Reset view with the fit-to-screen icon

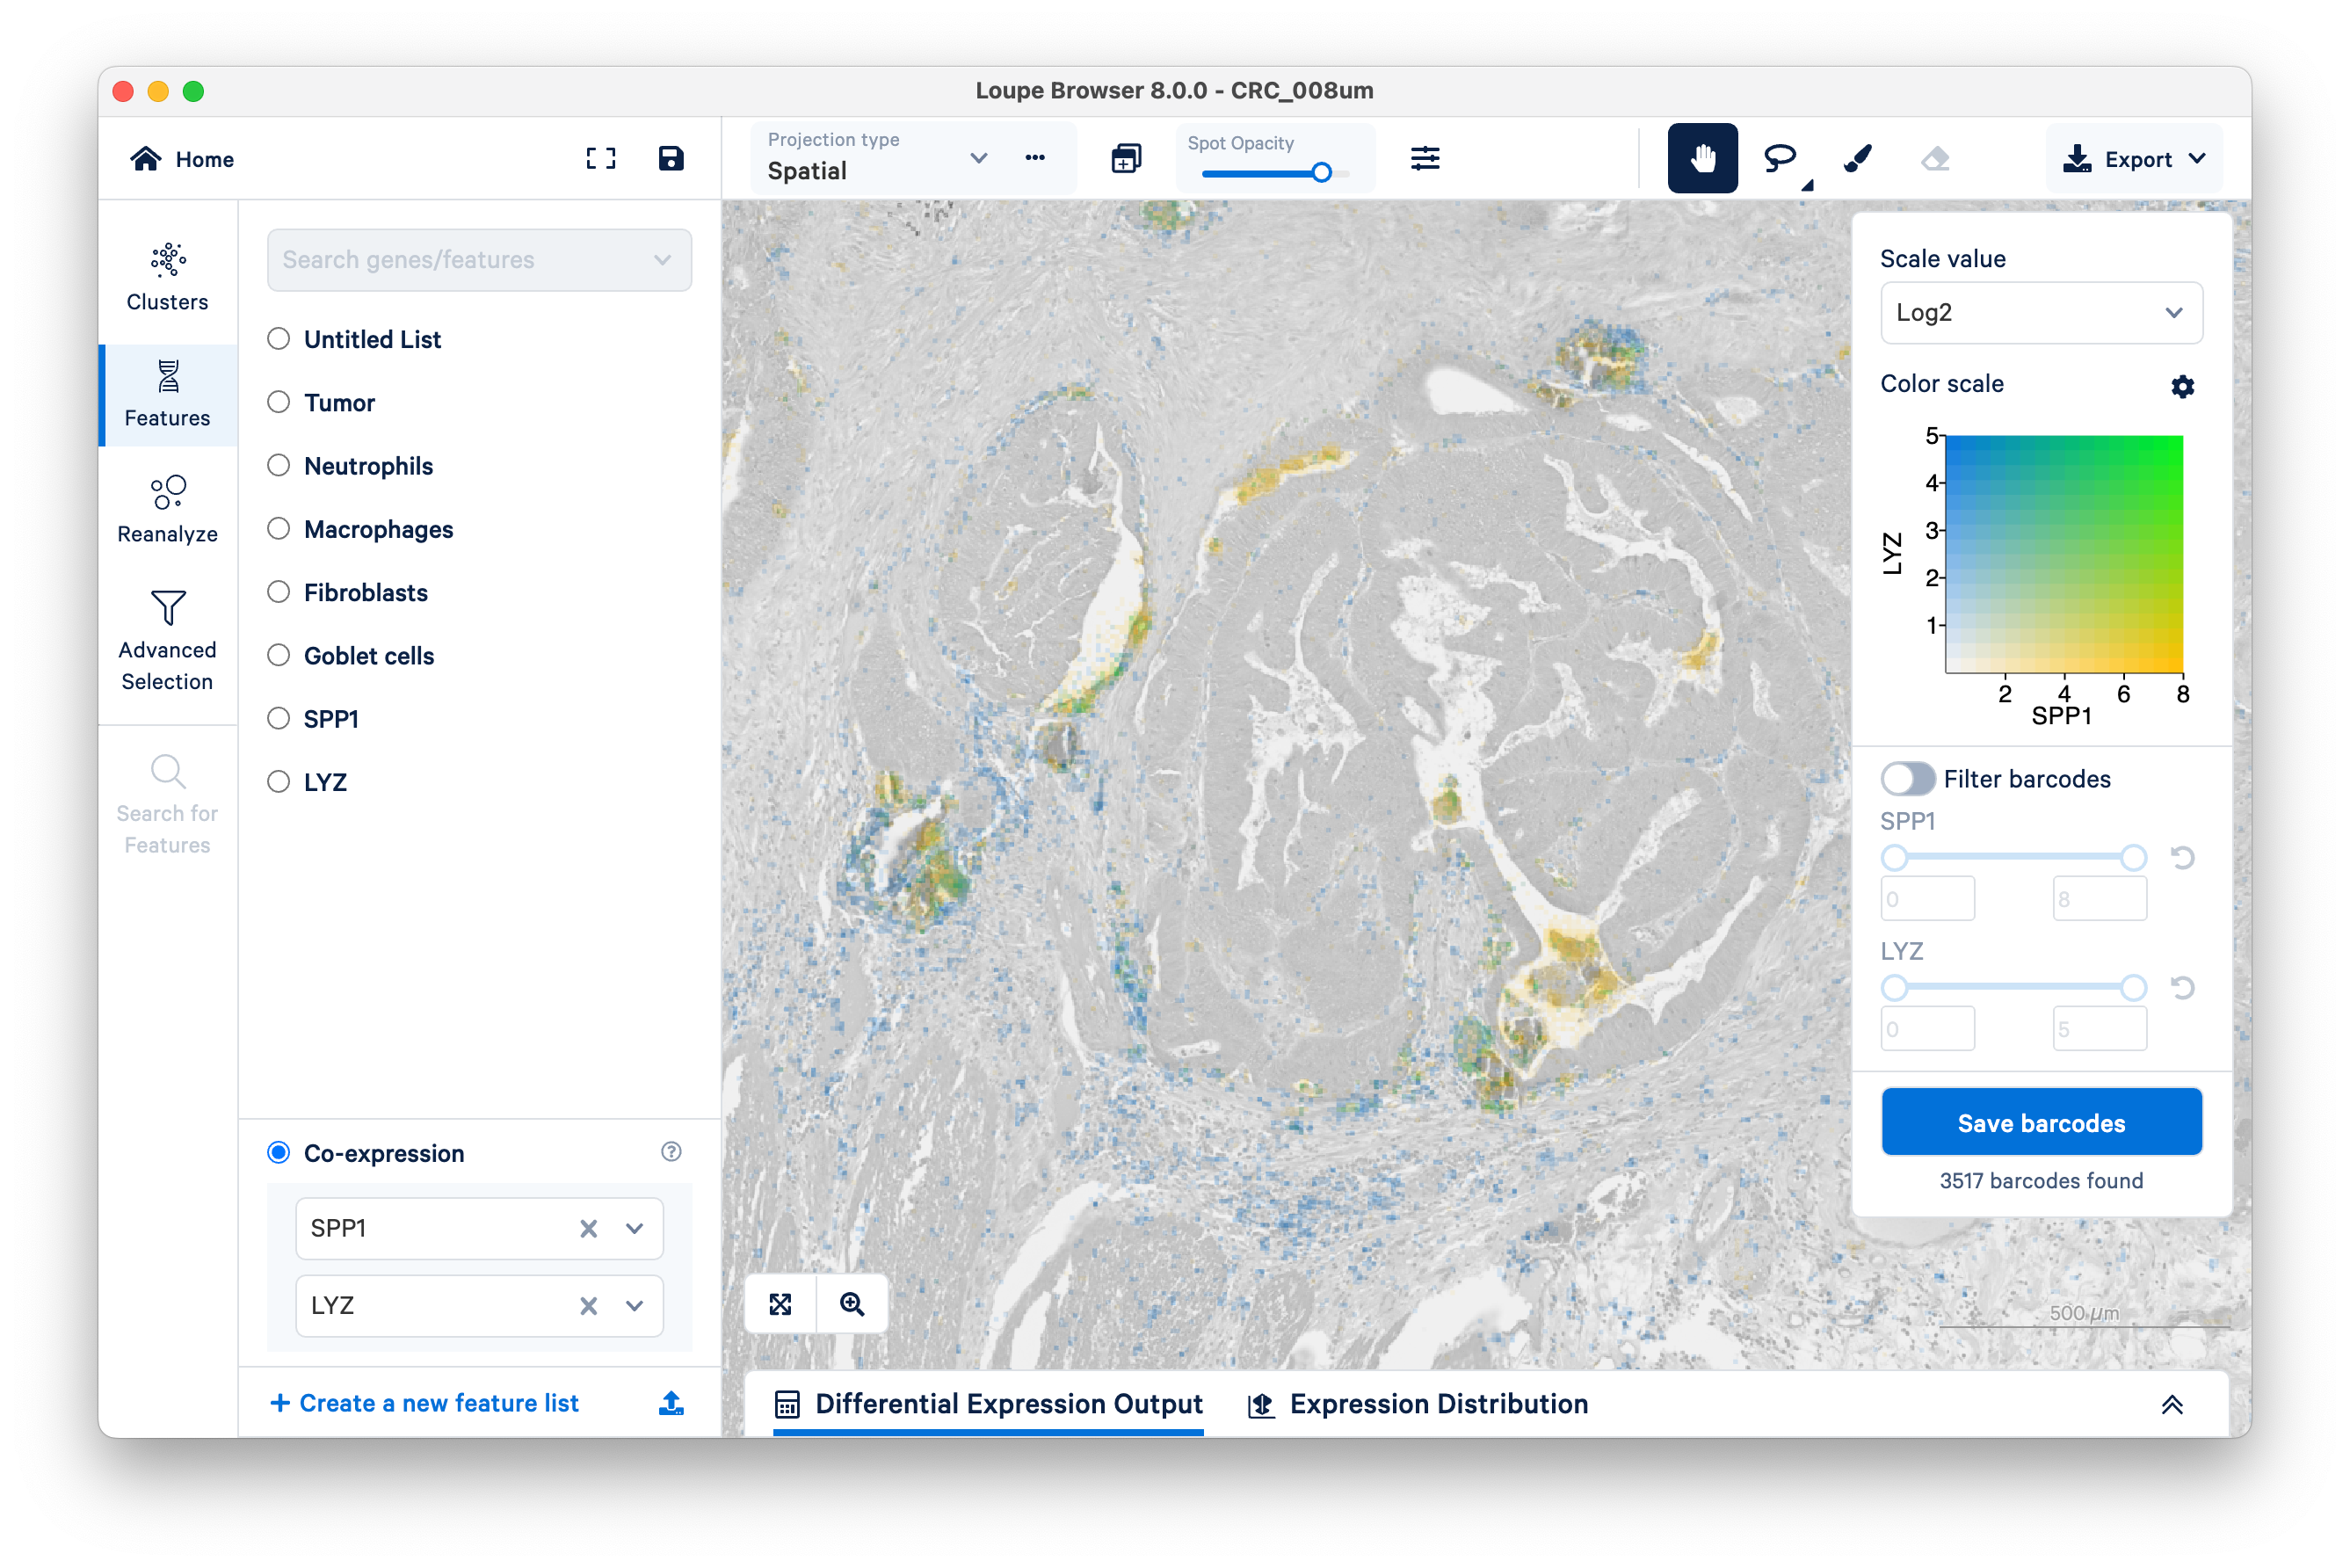[781, 1304]
